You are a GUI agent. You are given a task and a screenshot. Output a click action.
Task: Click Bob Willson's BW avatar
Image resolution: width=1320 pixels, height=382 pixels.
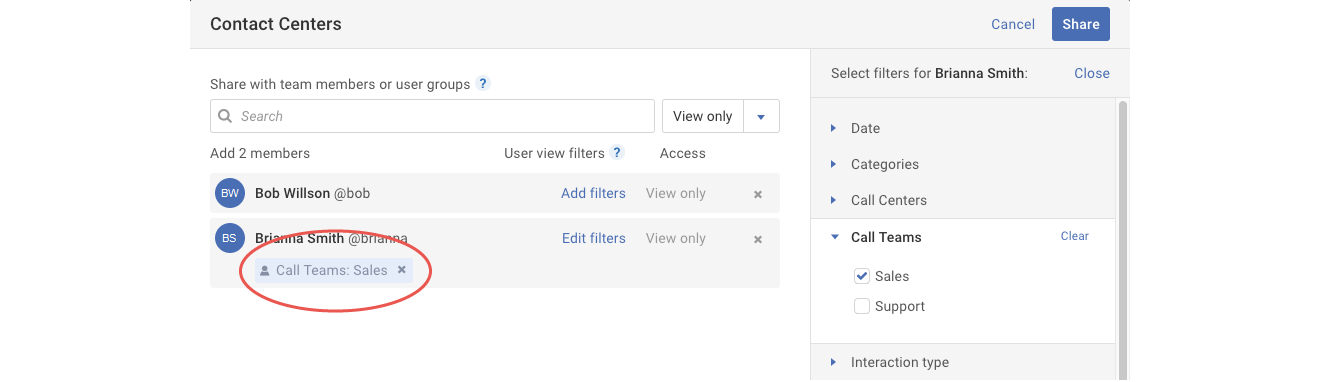coord(230,193)
